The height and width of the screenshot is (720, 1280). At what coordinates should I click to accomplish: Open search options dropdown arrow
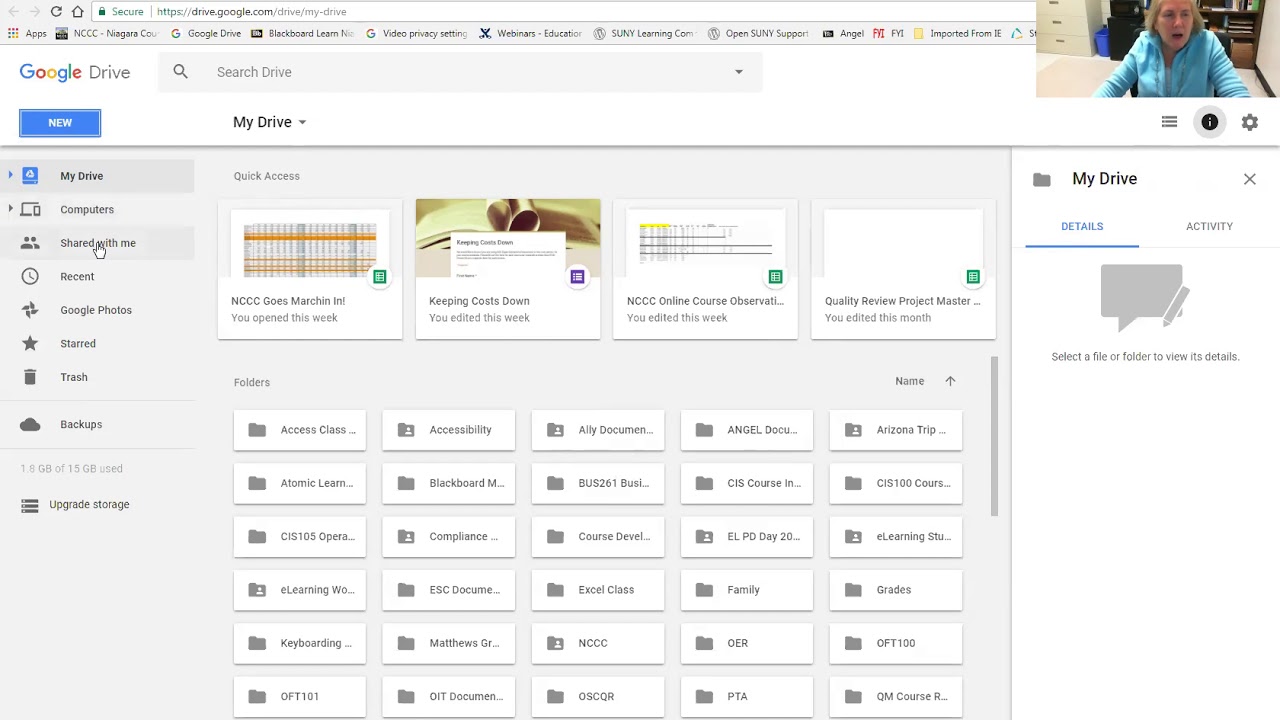[739, 72]
